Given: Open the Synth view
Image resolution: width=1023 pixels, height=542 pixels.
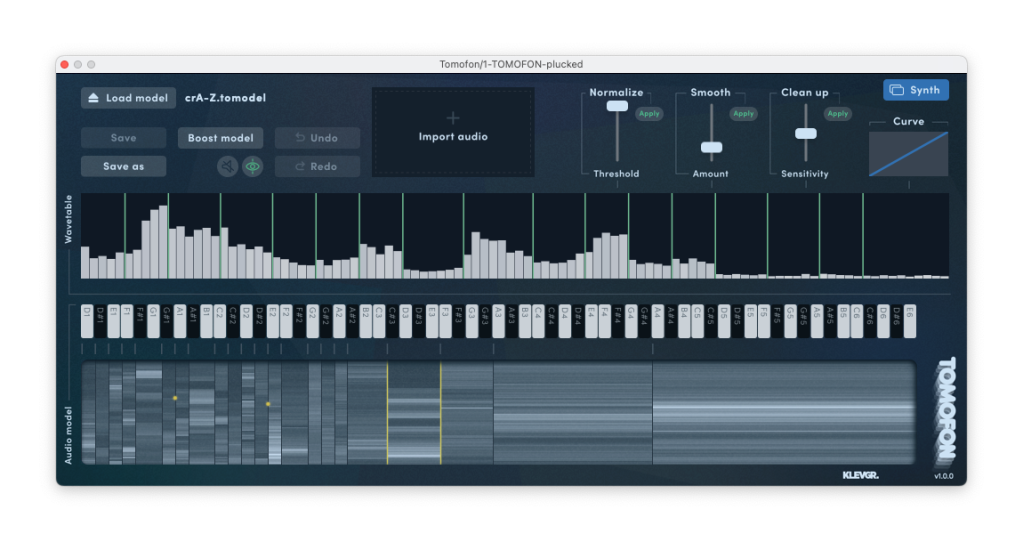Looking at the screenshot, I should click(x=915, y=90).
